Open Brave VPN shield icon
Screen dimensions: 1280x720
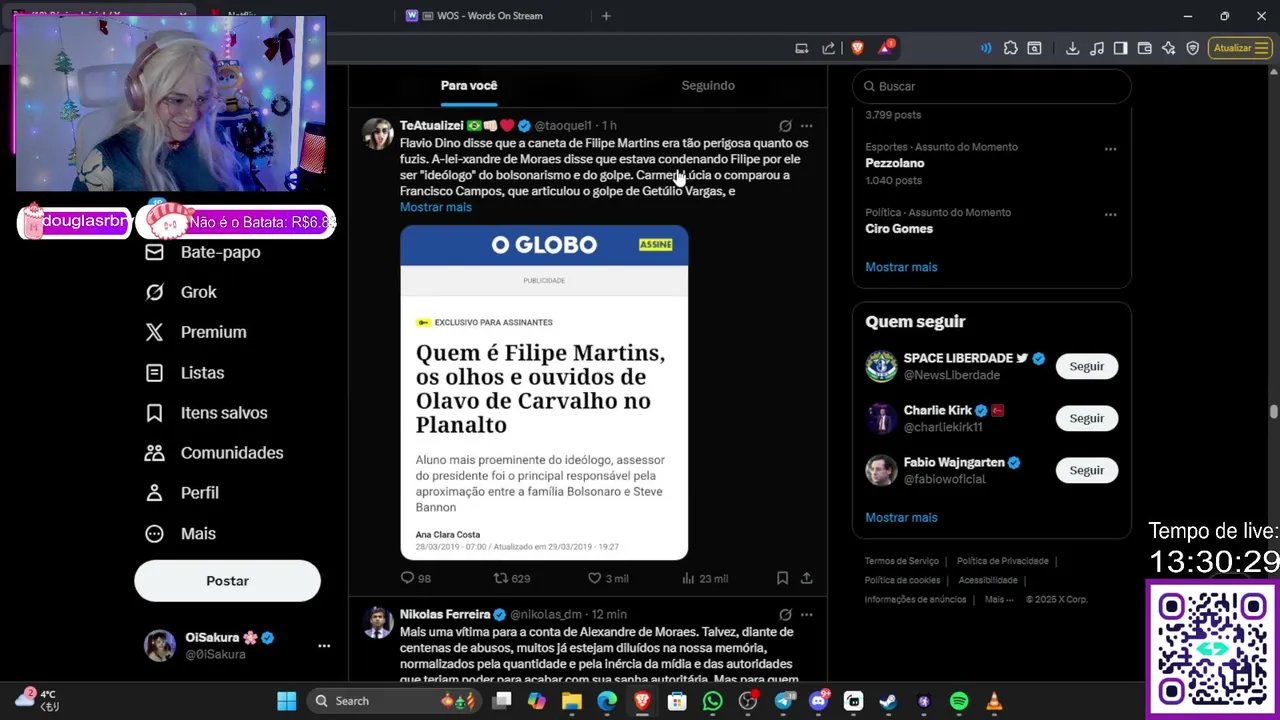[1193, 48]
